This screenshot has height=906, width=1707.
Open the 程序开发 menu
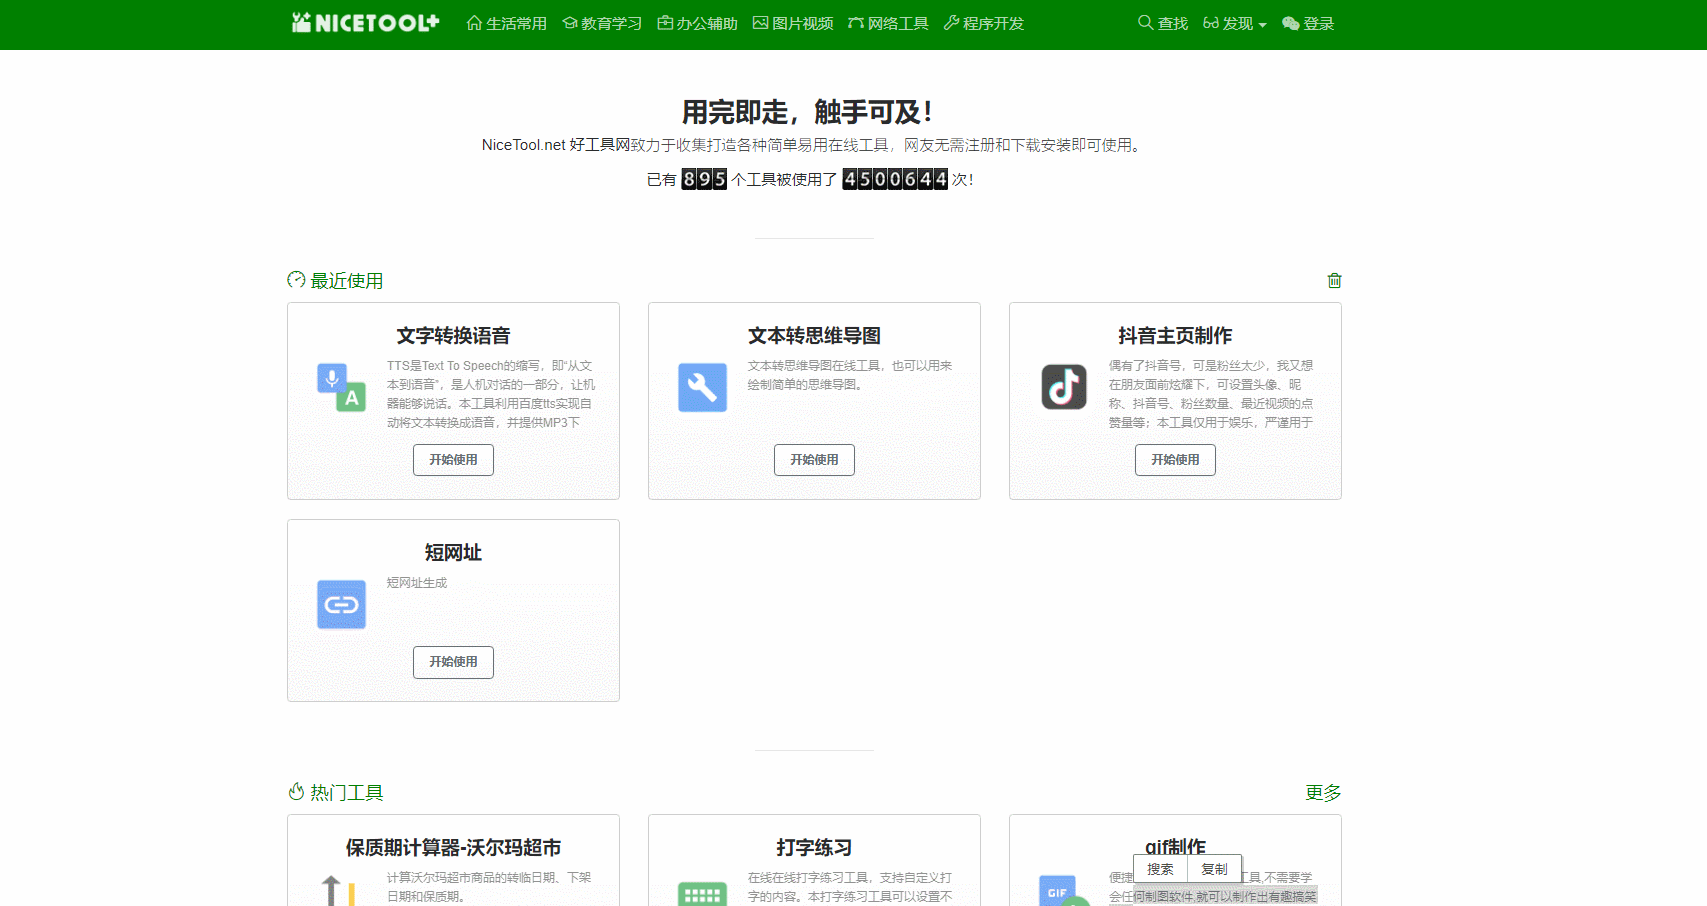pos(983,23)
